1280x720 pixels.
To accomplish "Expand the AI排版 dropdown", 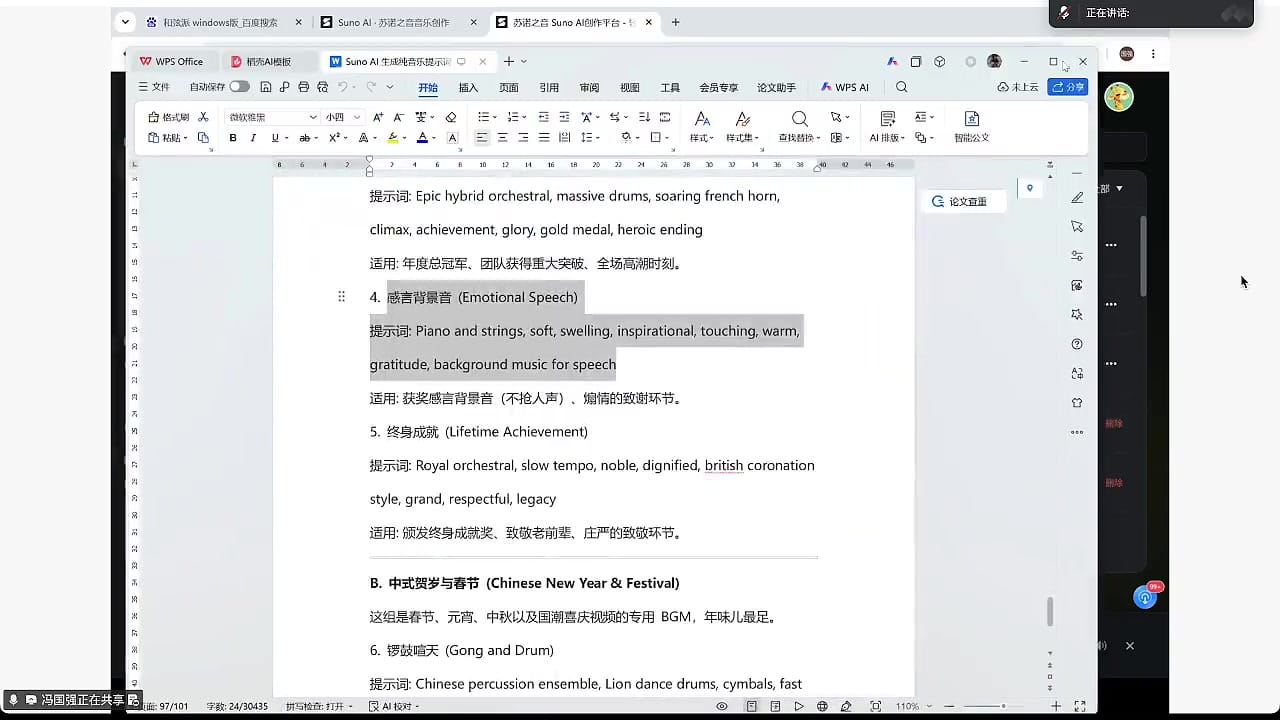I will click(x=886, y=138).
